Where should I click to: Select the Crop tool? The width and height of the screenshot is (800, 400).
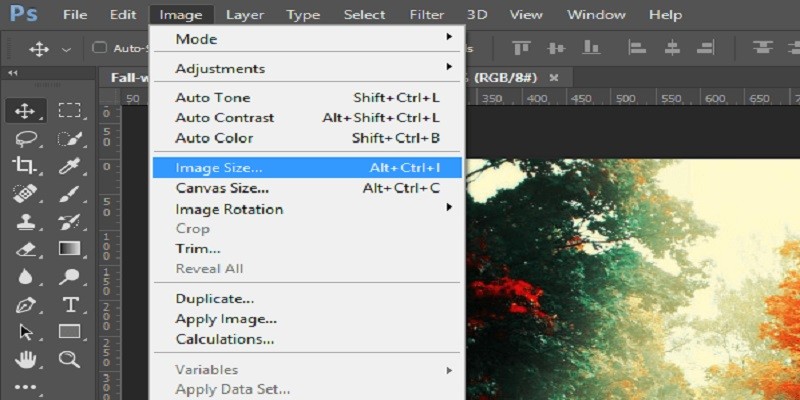(25, 166)
